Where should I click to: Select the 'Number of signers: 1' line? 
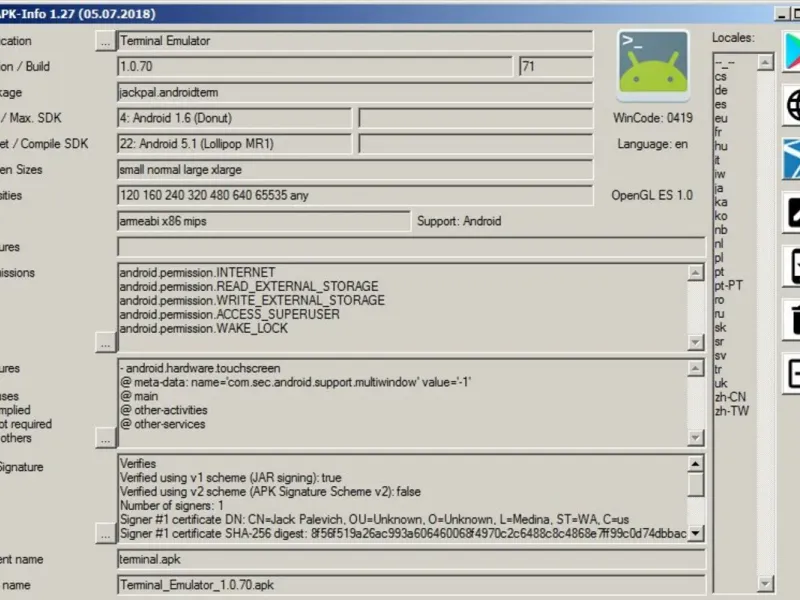[171, 506]
